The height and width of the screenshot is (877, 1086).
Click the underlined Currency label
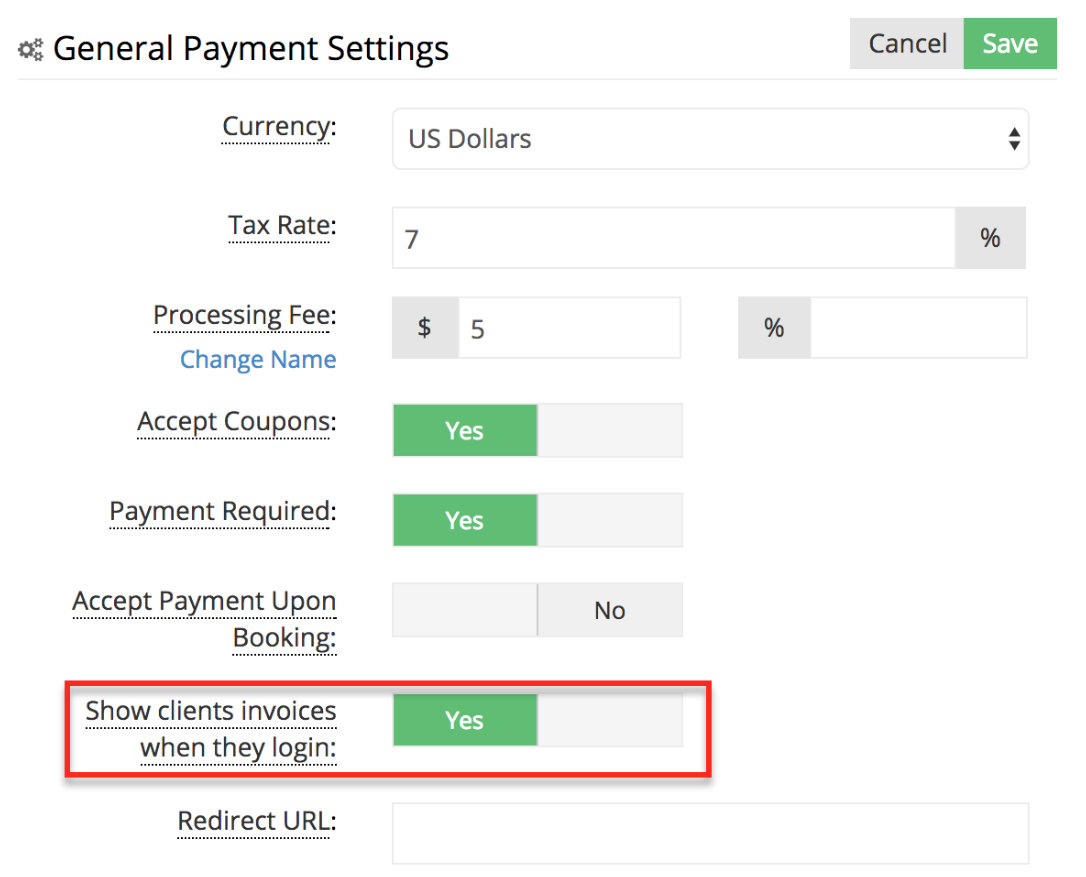[276, 126]
